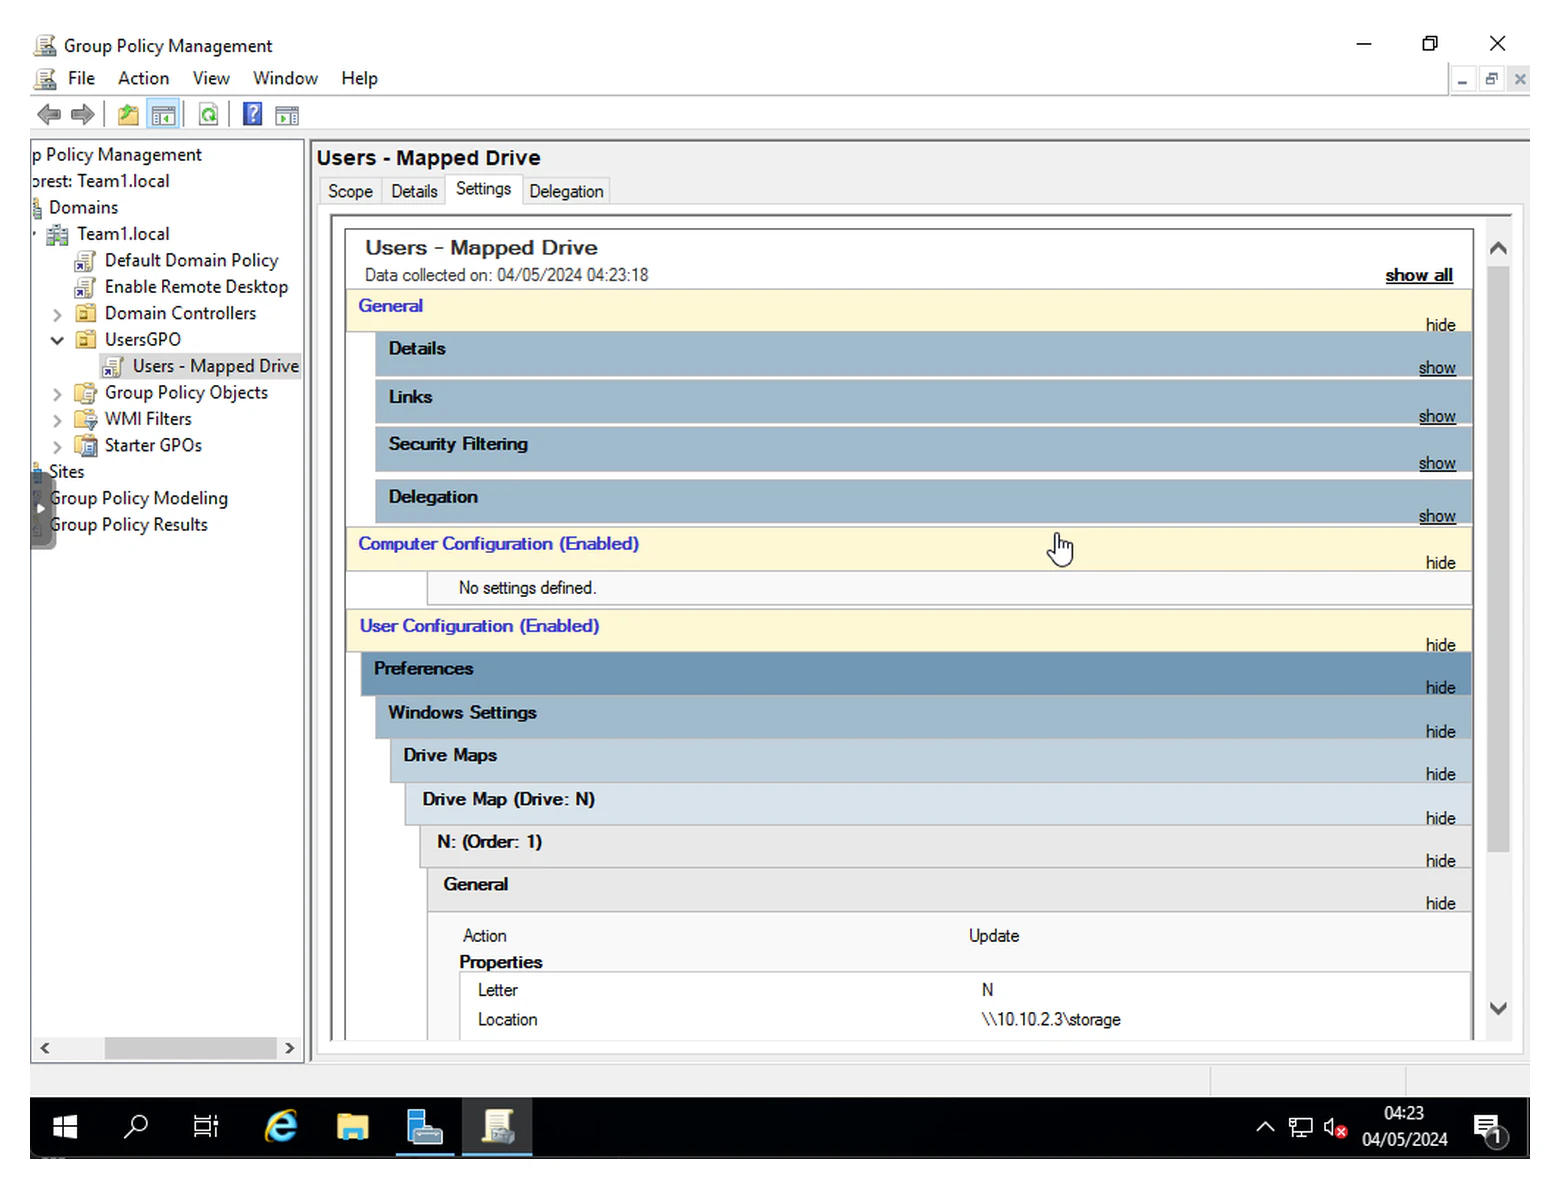Open taskbar Search

click(x=135, y=1127)
